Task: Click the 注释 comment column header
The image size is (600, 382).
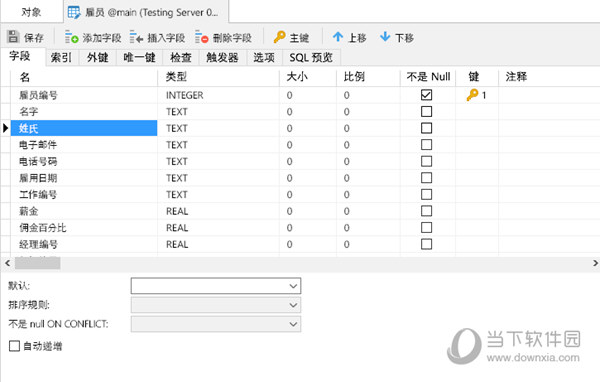Action: [549, 77]
